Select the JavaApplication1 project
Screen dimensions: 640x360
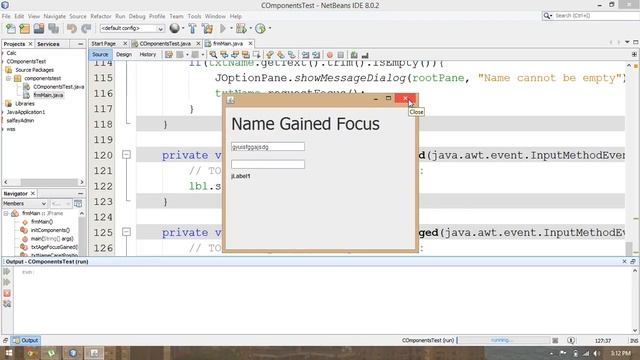click(x=26, y=112)
